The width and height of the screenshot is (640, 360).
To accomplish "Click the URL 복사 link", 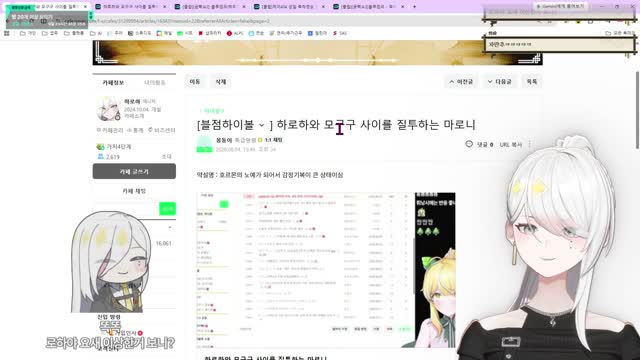I will coord(511,144).
